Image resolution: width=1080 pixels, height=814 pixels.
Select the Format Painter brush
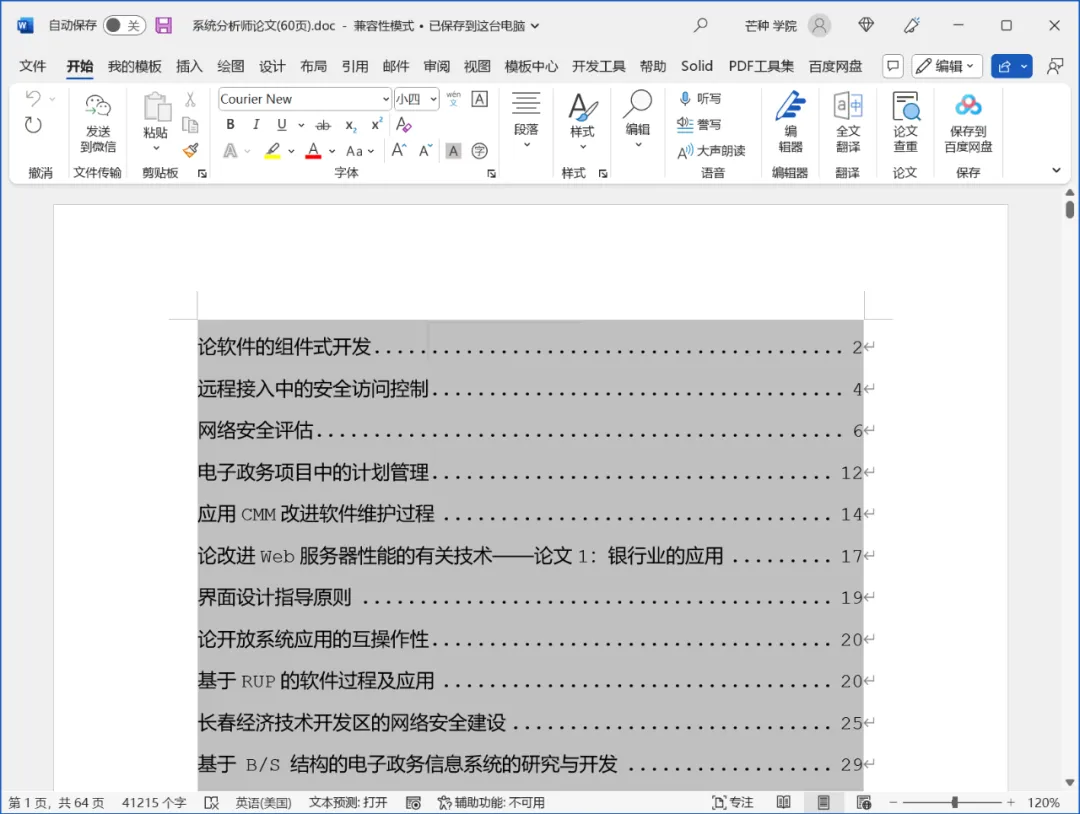click(x=190, y=150)
